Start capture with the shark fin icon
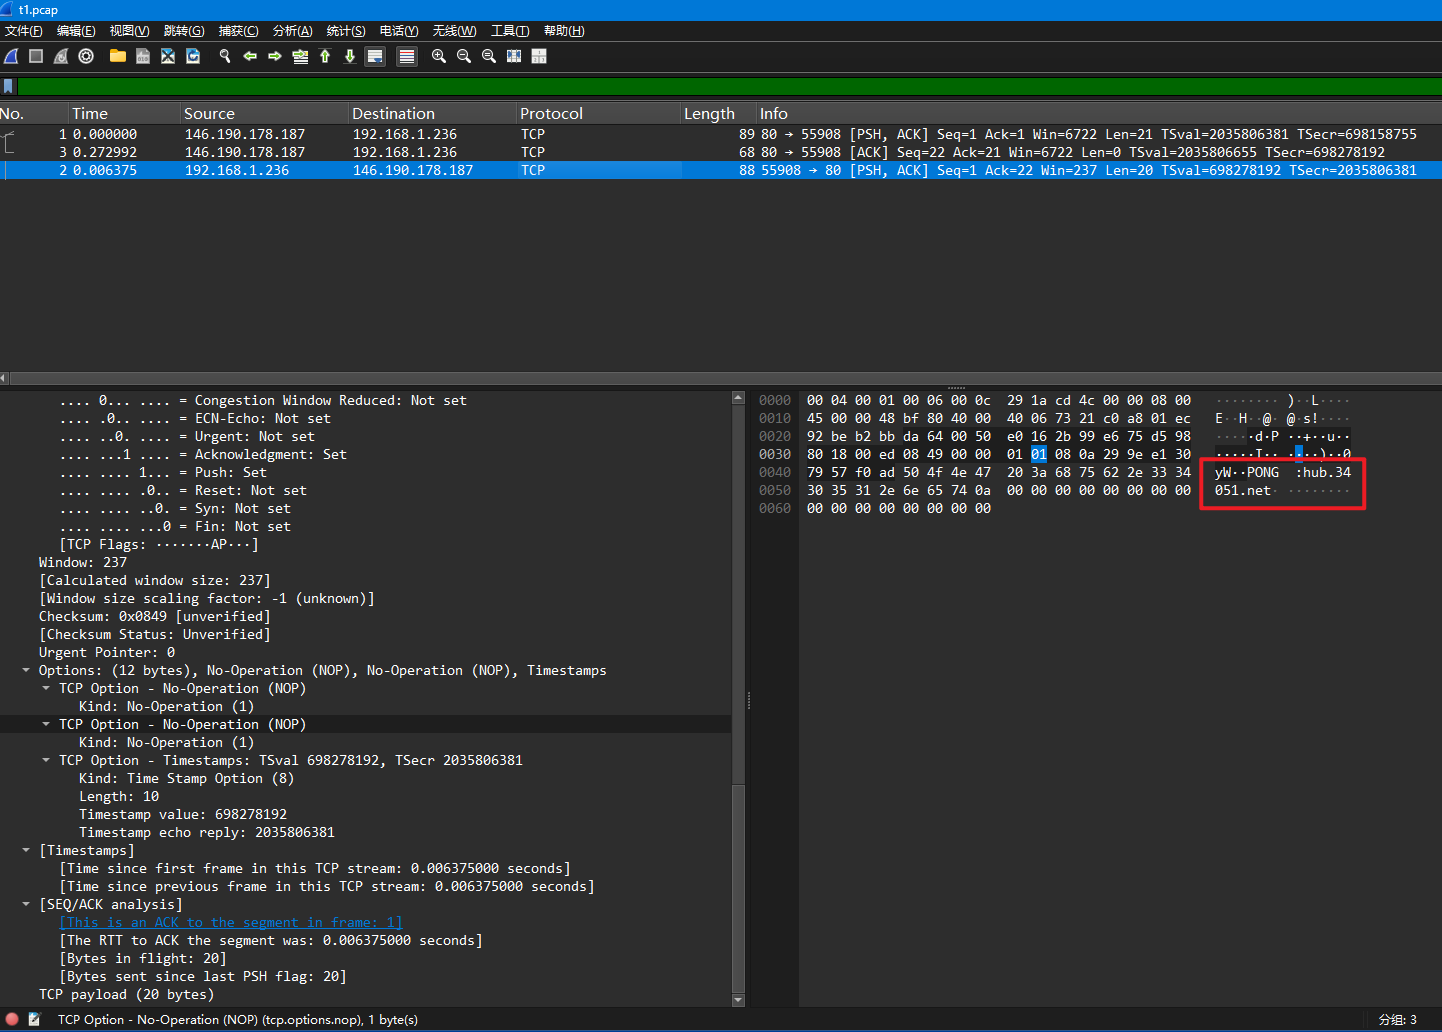1442x1032 pixels. tap(12, 56)
